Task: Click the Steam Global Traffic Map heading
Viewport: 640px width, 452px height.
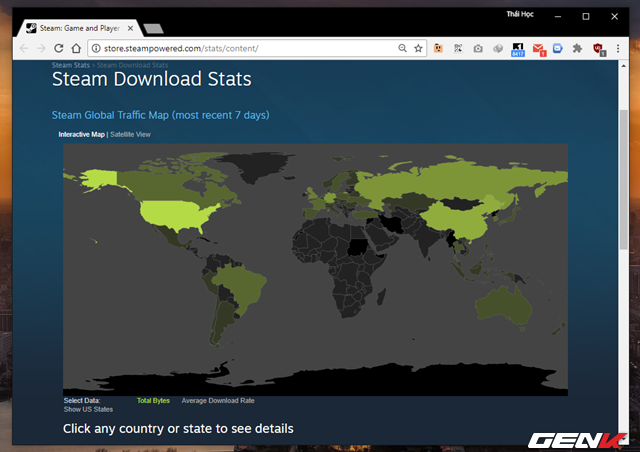Action: [x=160, y=115]
